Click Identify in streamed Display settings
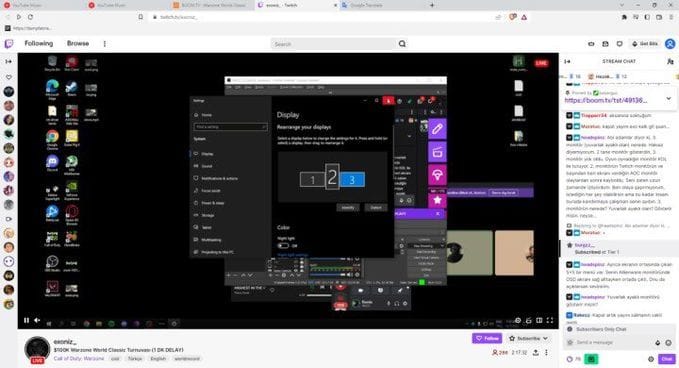 pos(348,207)
